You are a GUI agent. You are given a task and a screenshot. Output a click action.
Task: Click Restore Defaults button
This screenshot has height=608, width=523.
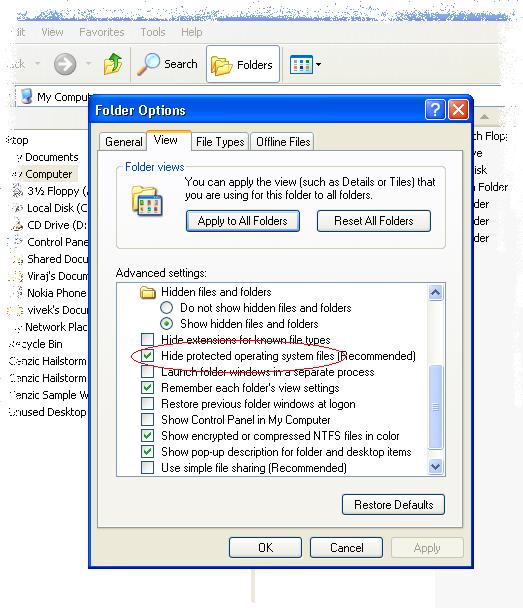pyautogui.click(x=393, y=504)
